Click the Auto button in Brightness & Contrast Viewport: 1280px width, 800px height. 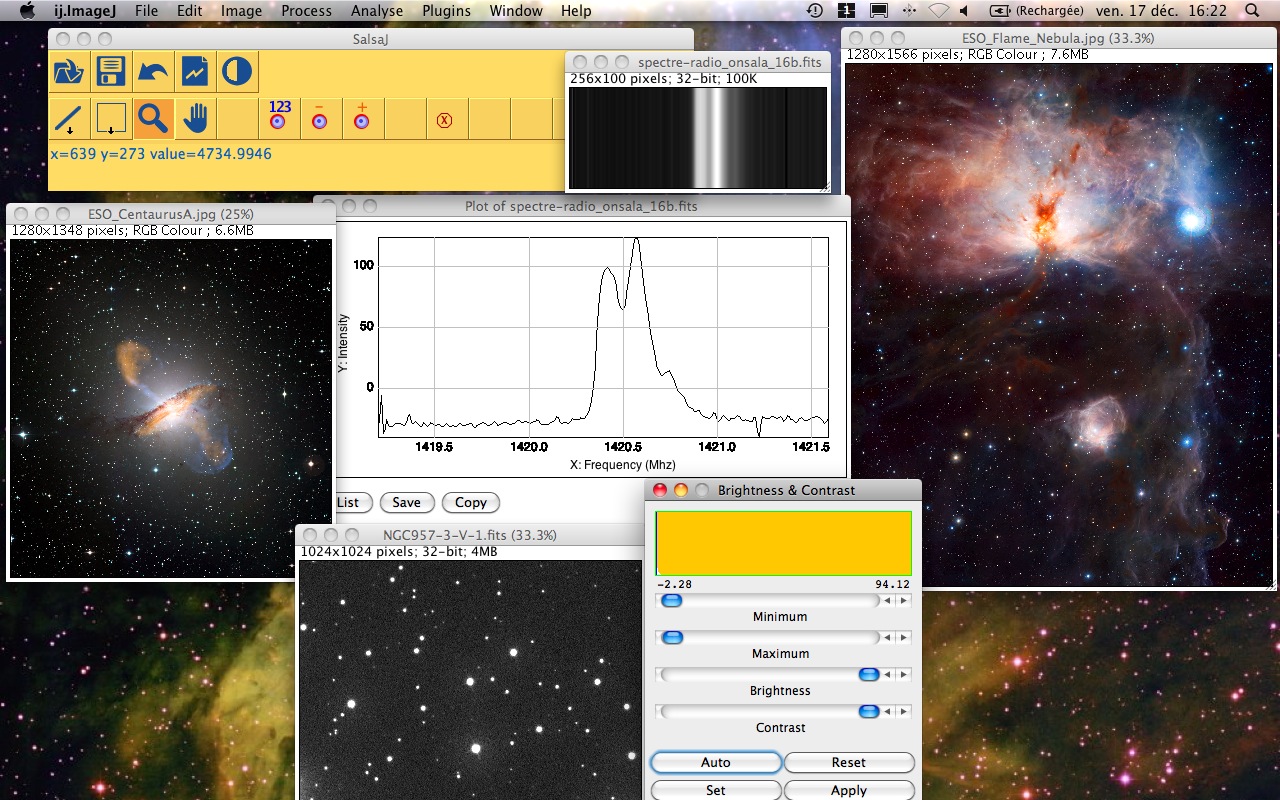click(715, 762)
